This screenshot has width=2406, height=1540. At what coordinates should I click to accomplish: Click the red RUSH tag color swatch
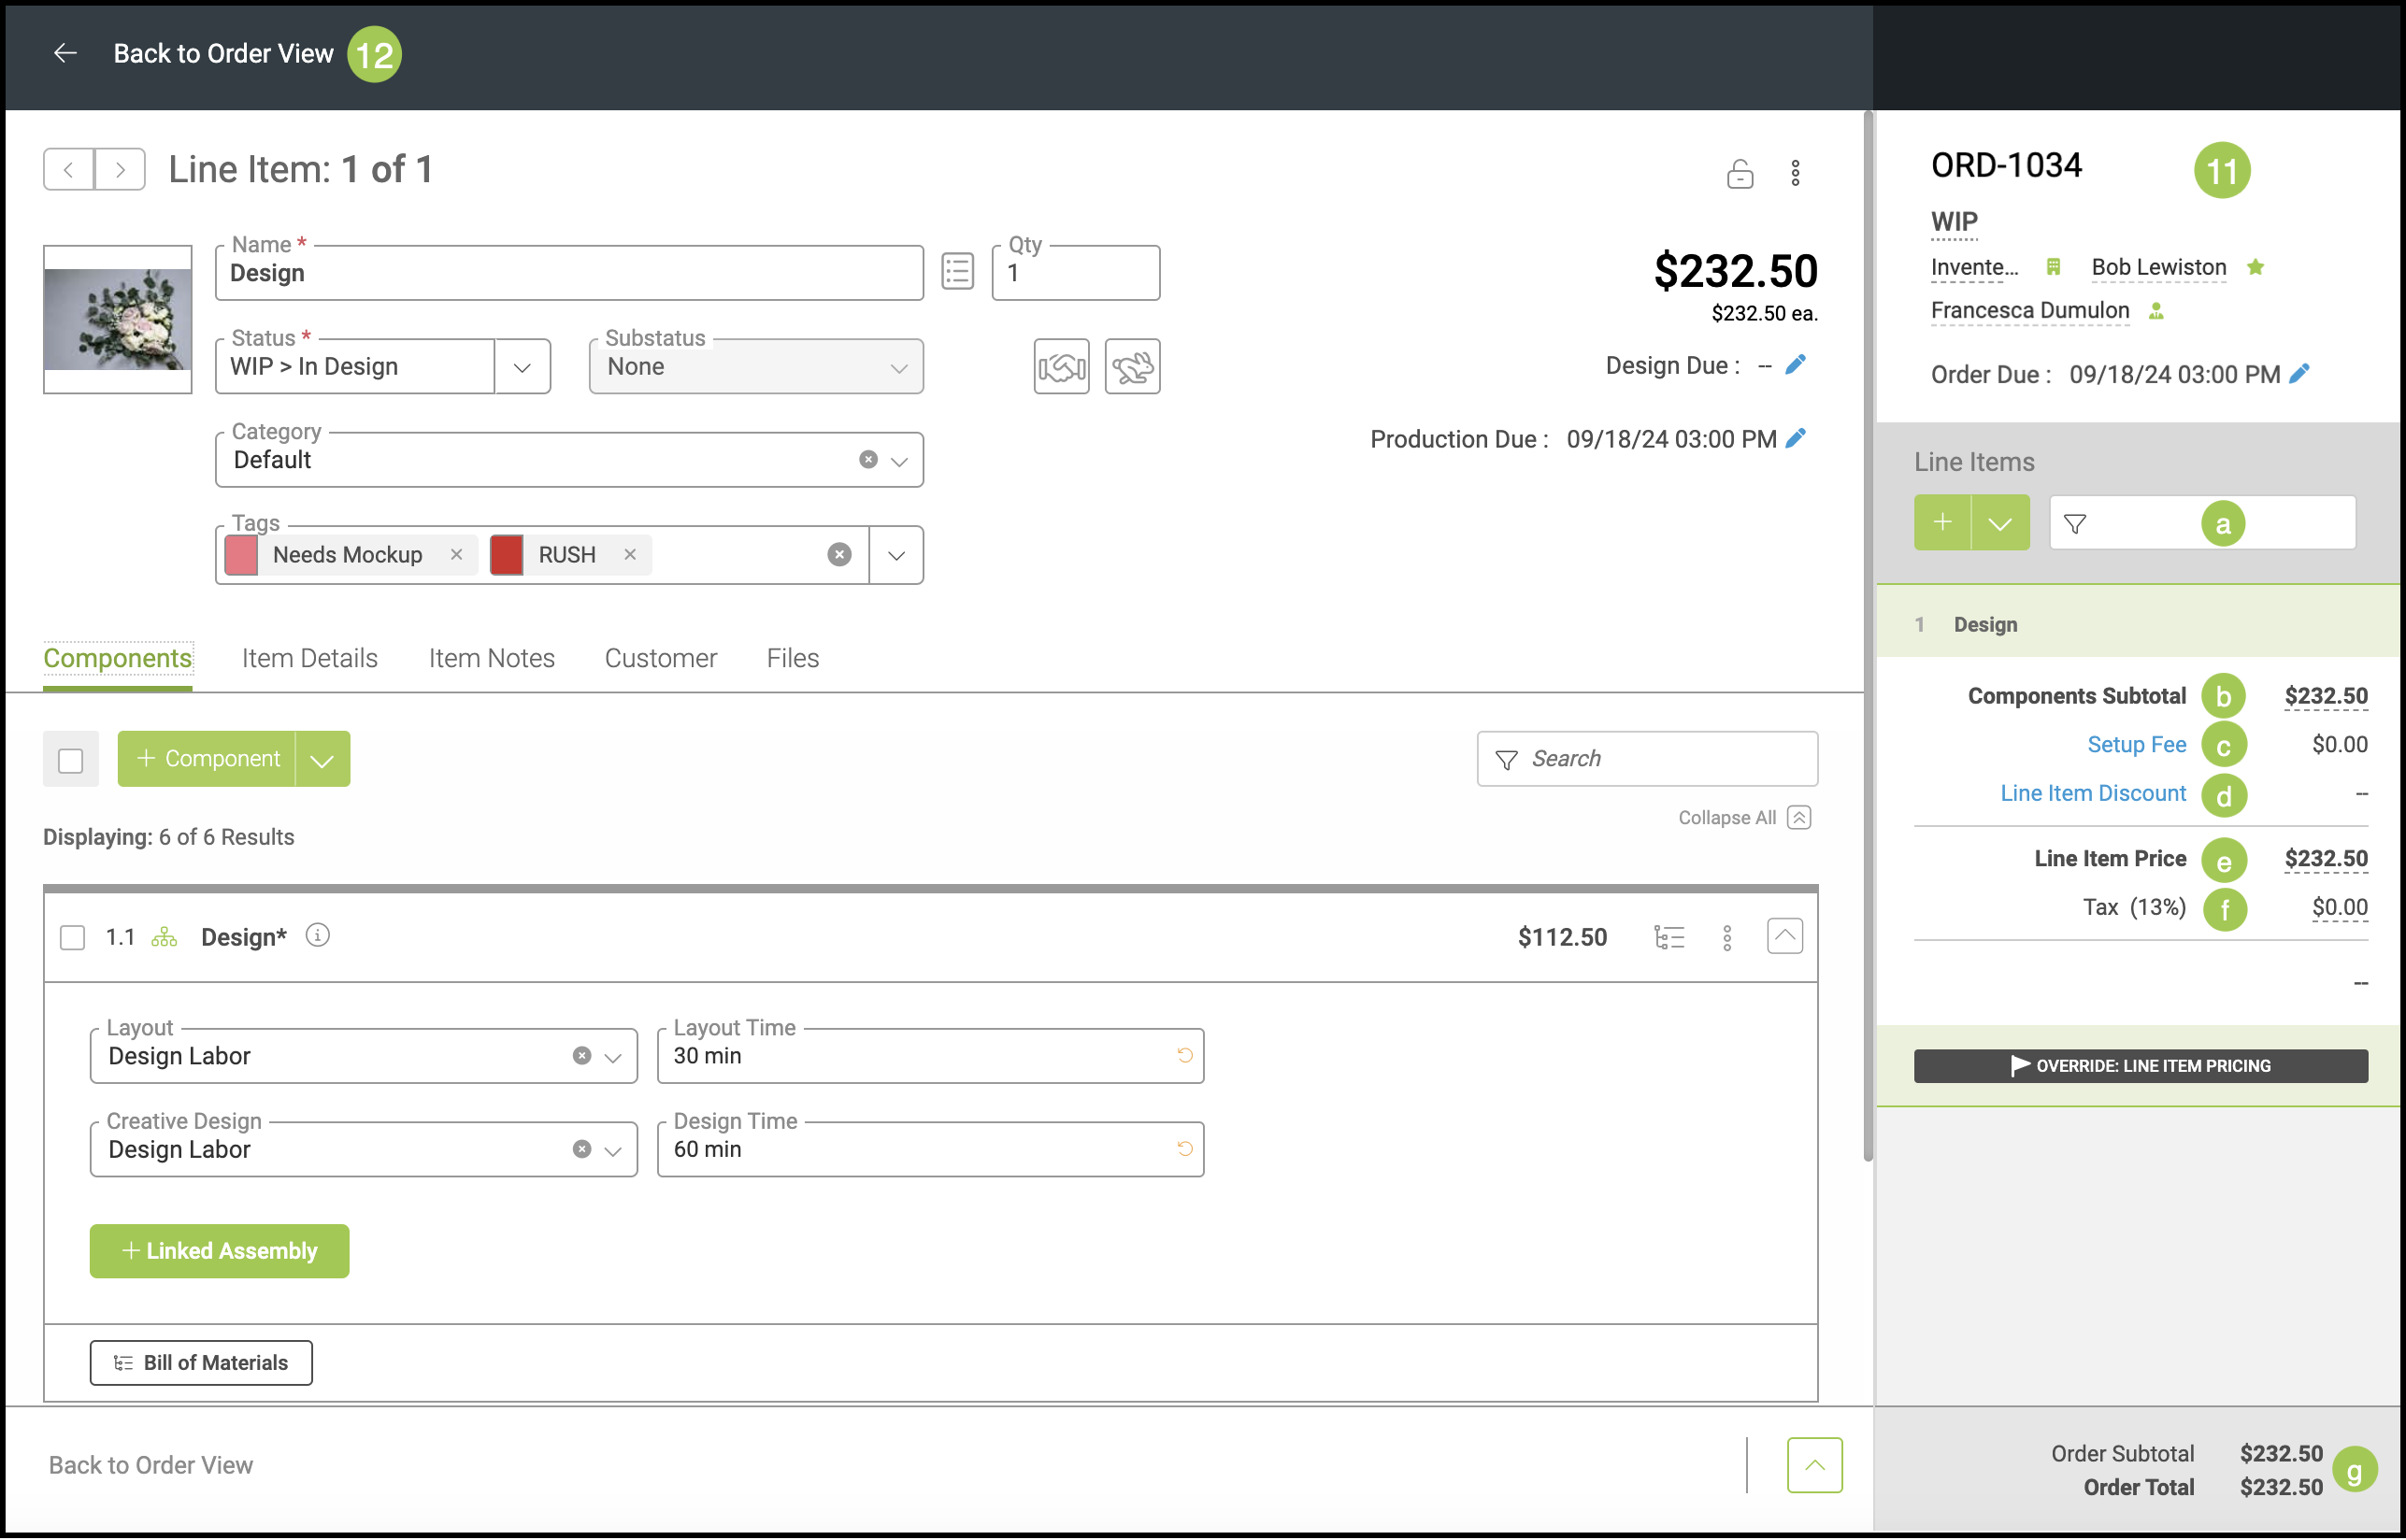coord(507,555)
